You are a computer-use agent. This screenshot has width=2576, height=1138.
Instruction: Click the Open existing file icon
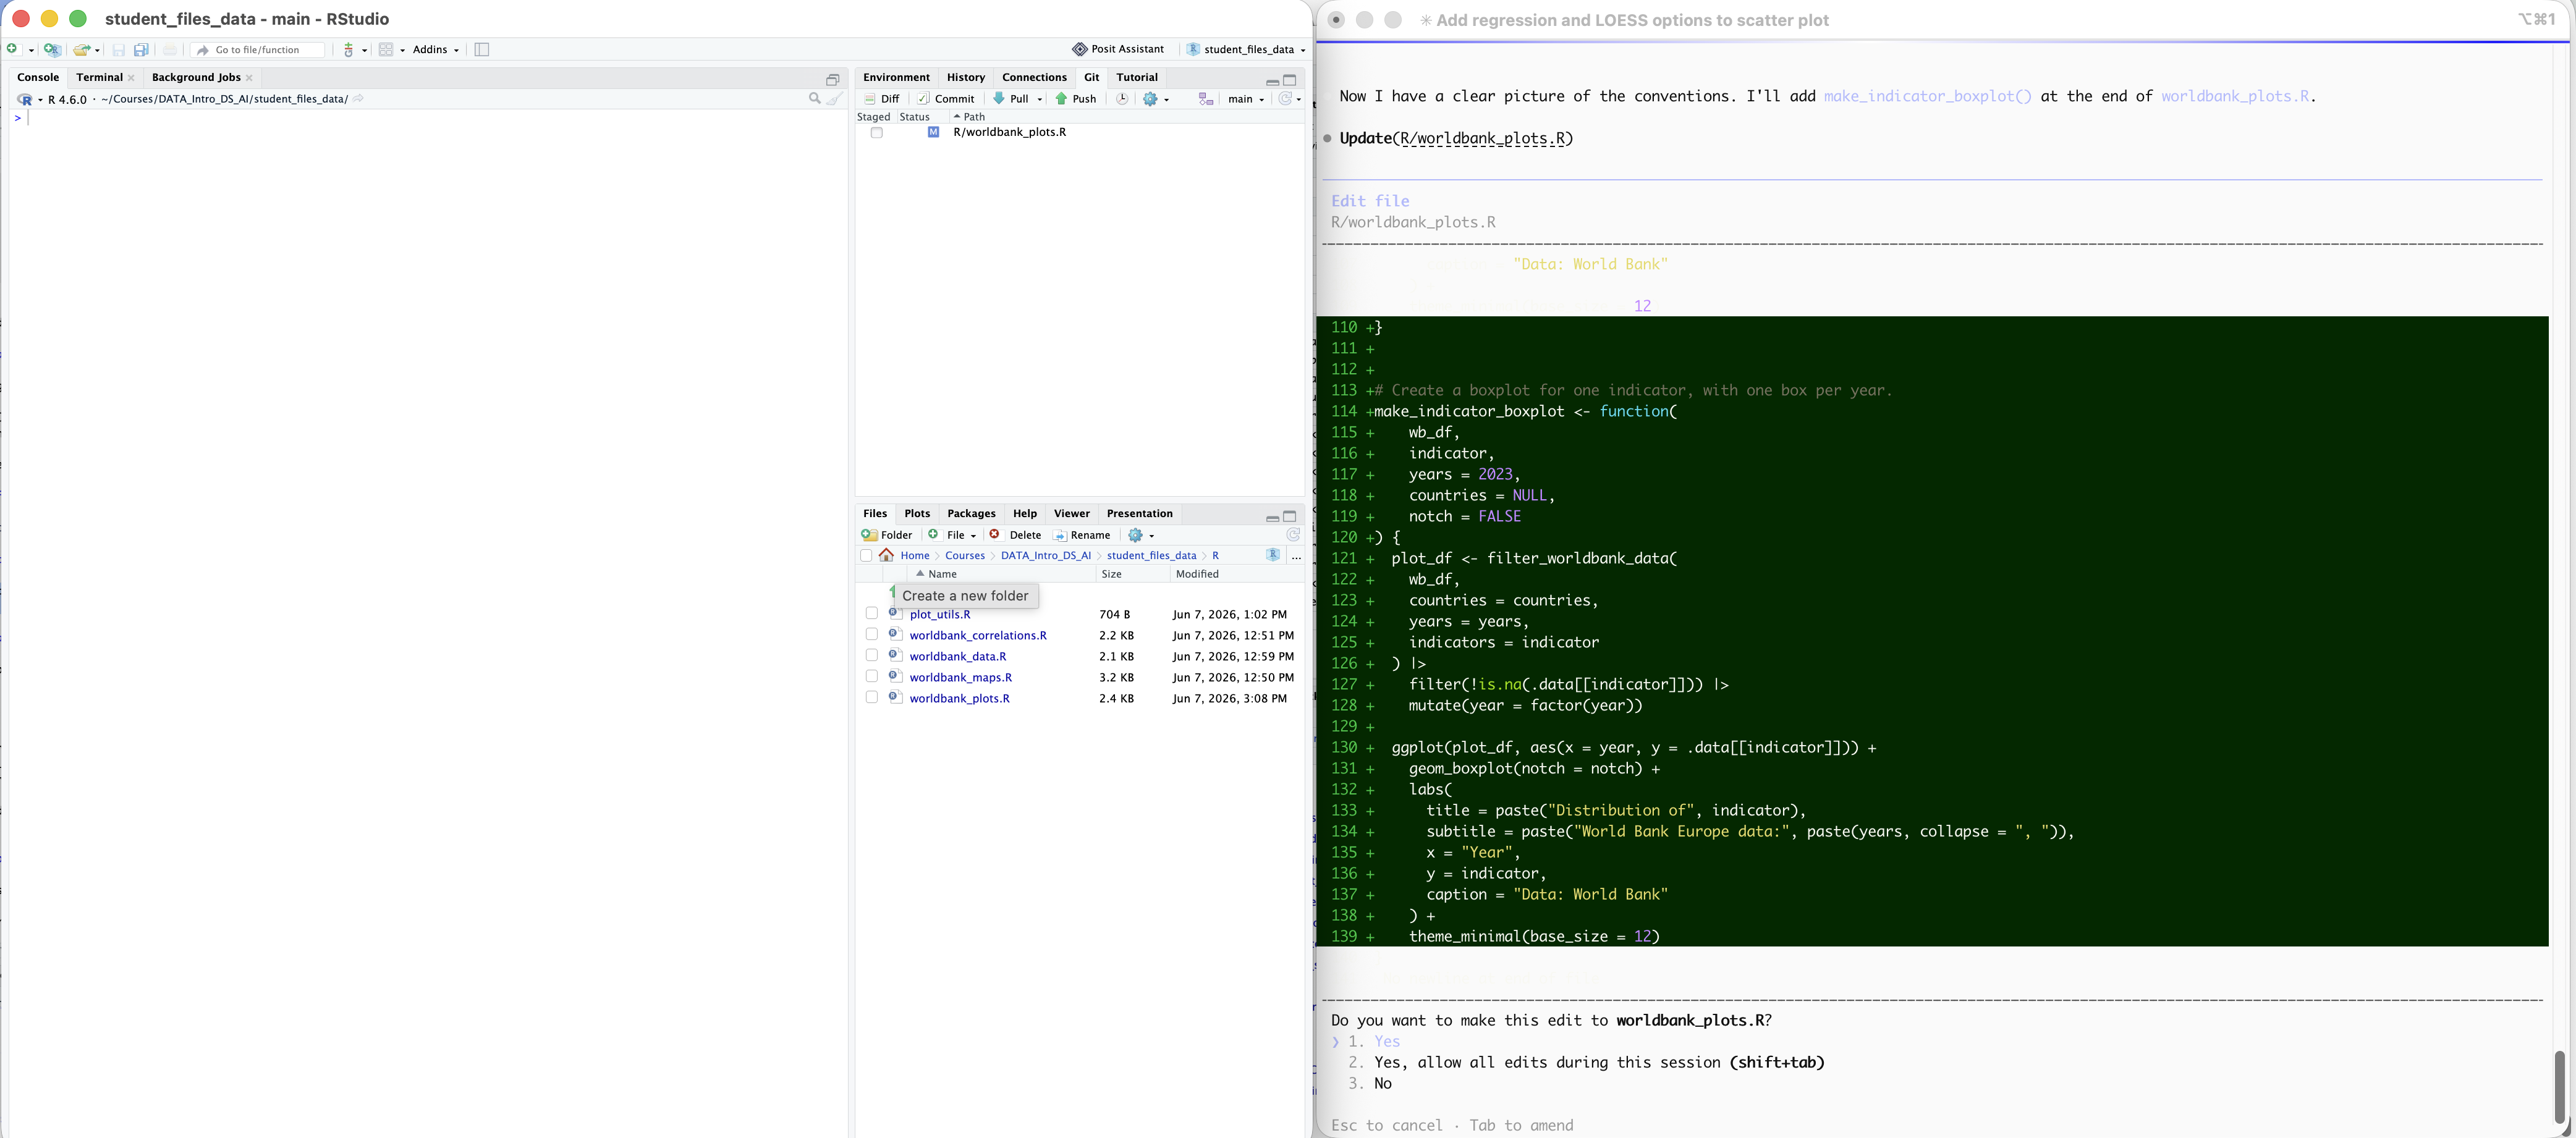point(82,49)
